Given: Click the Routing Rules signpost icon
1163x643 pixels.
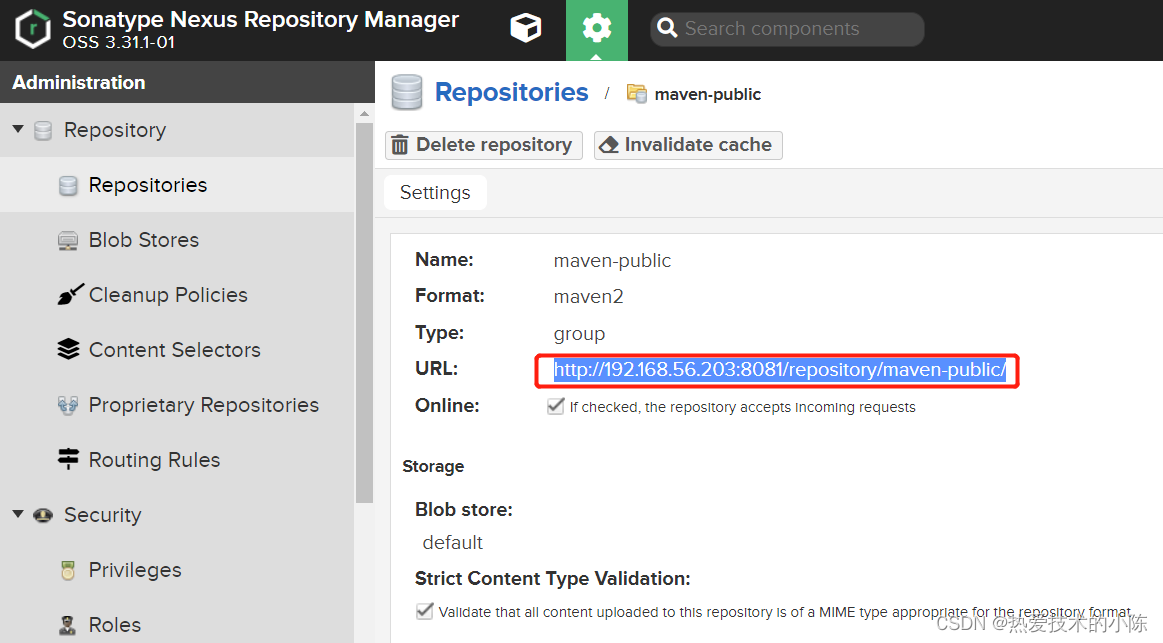Looking at the screenshot, I should [68, 459].
